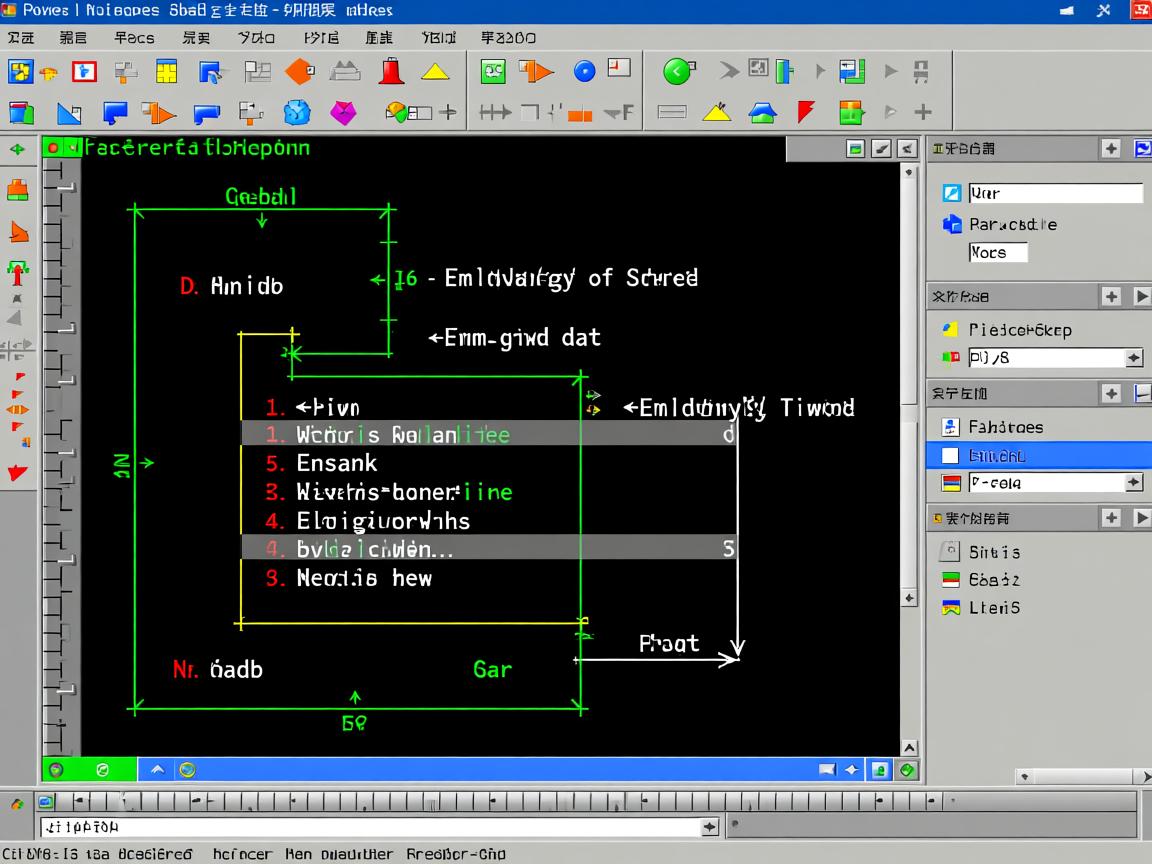Click the green circular back arrow icon

point(678,71)
